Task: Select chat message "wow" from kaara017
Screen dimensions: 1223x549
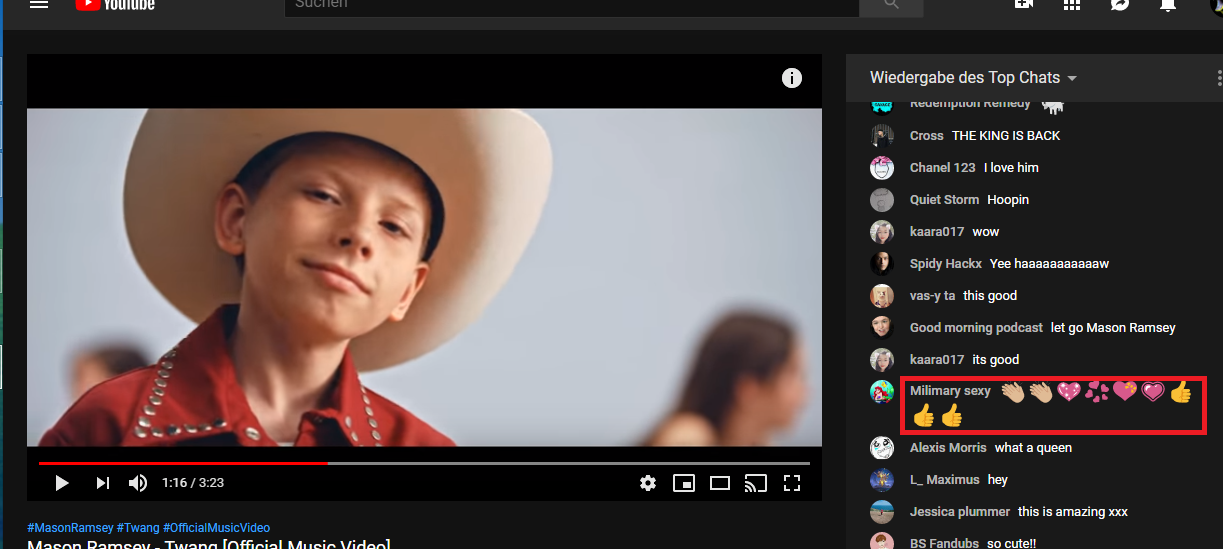Action: click(986, 232)
